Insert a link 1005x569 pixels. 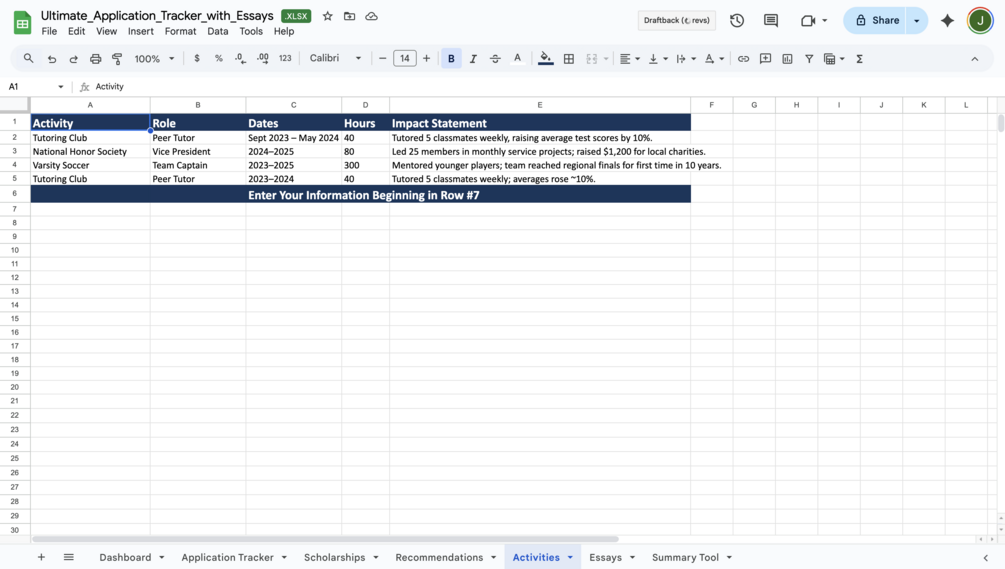point(743,58)
